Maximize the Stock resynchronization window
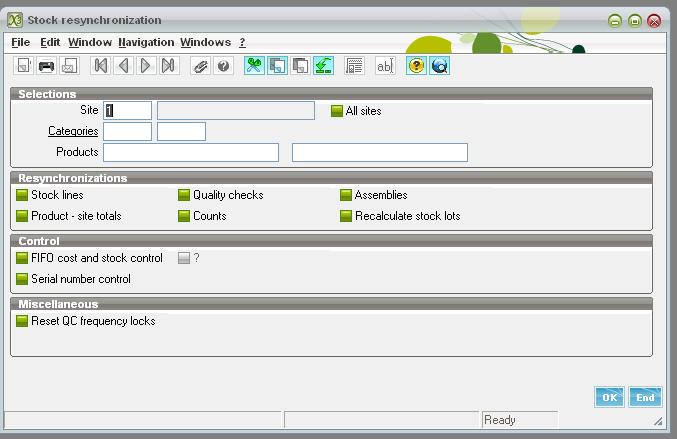Viewport: 677px width, 439px height. click(x=635, y=20)
